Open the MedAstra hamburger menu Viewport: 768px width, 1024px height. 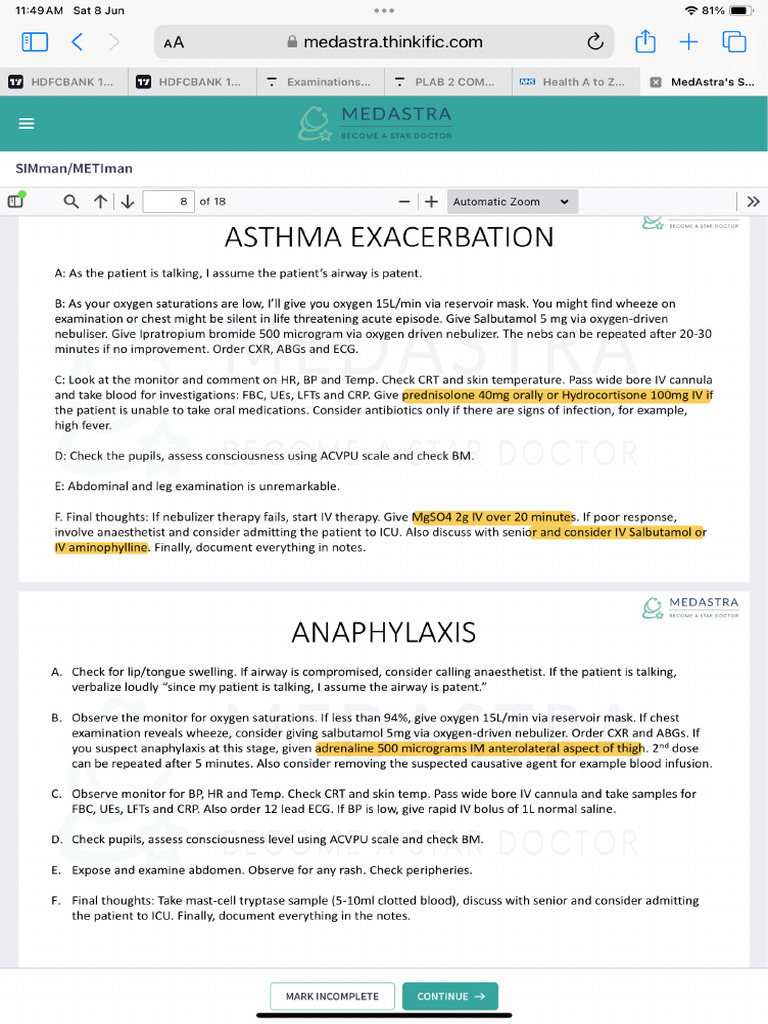[x=26, y=123]
